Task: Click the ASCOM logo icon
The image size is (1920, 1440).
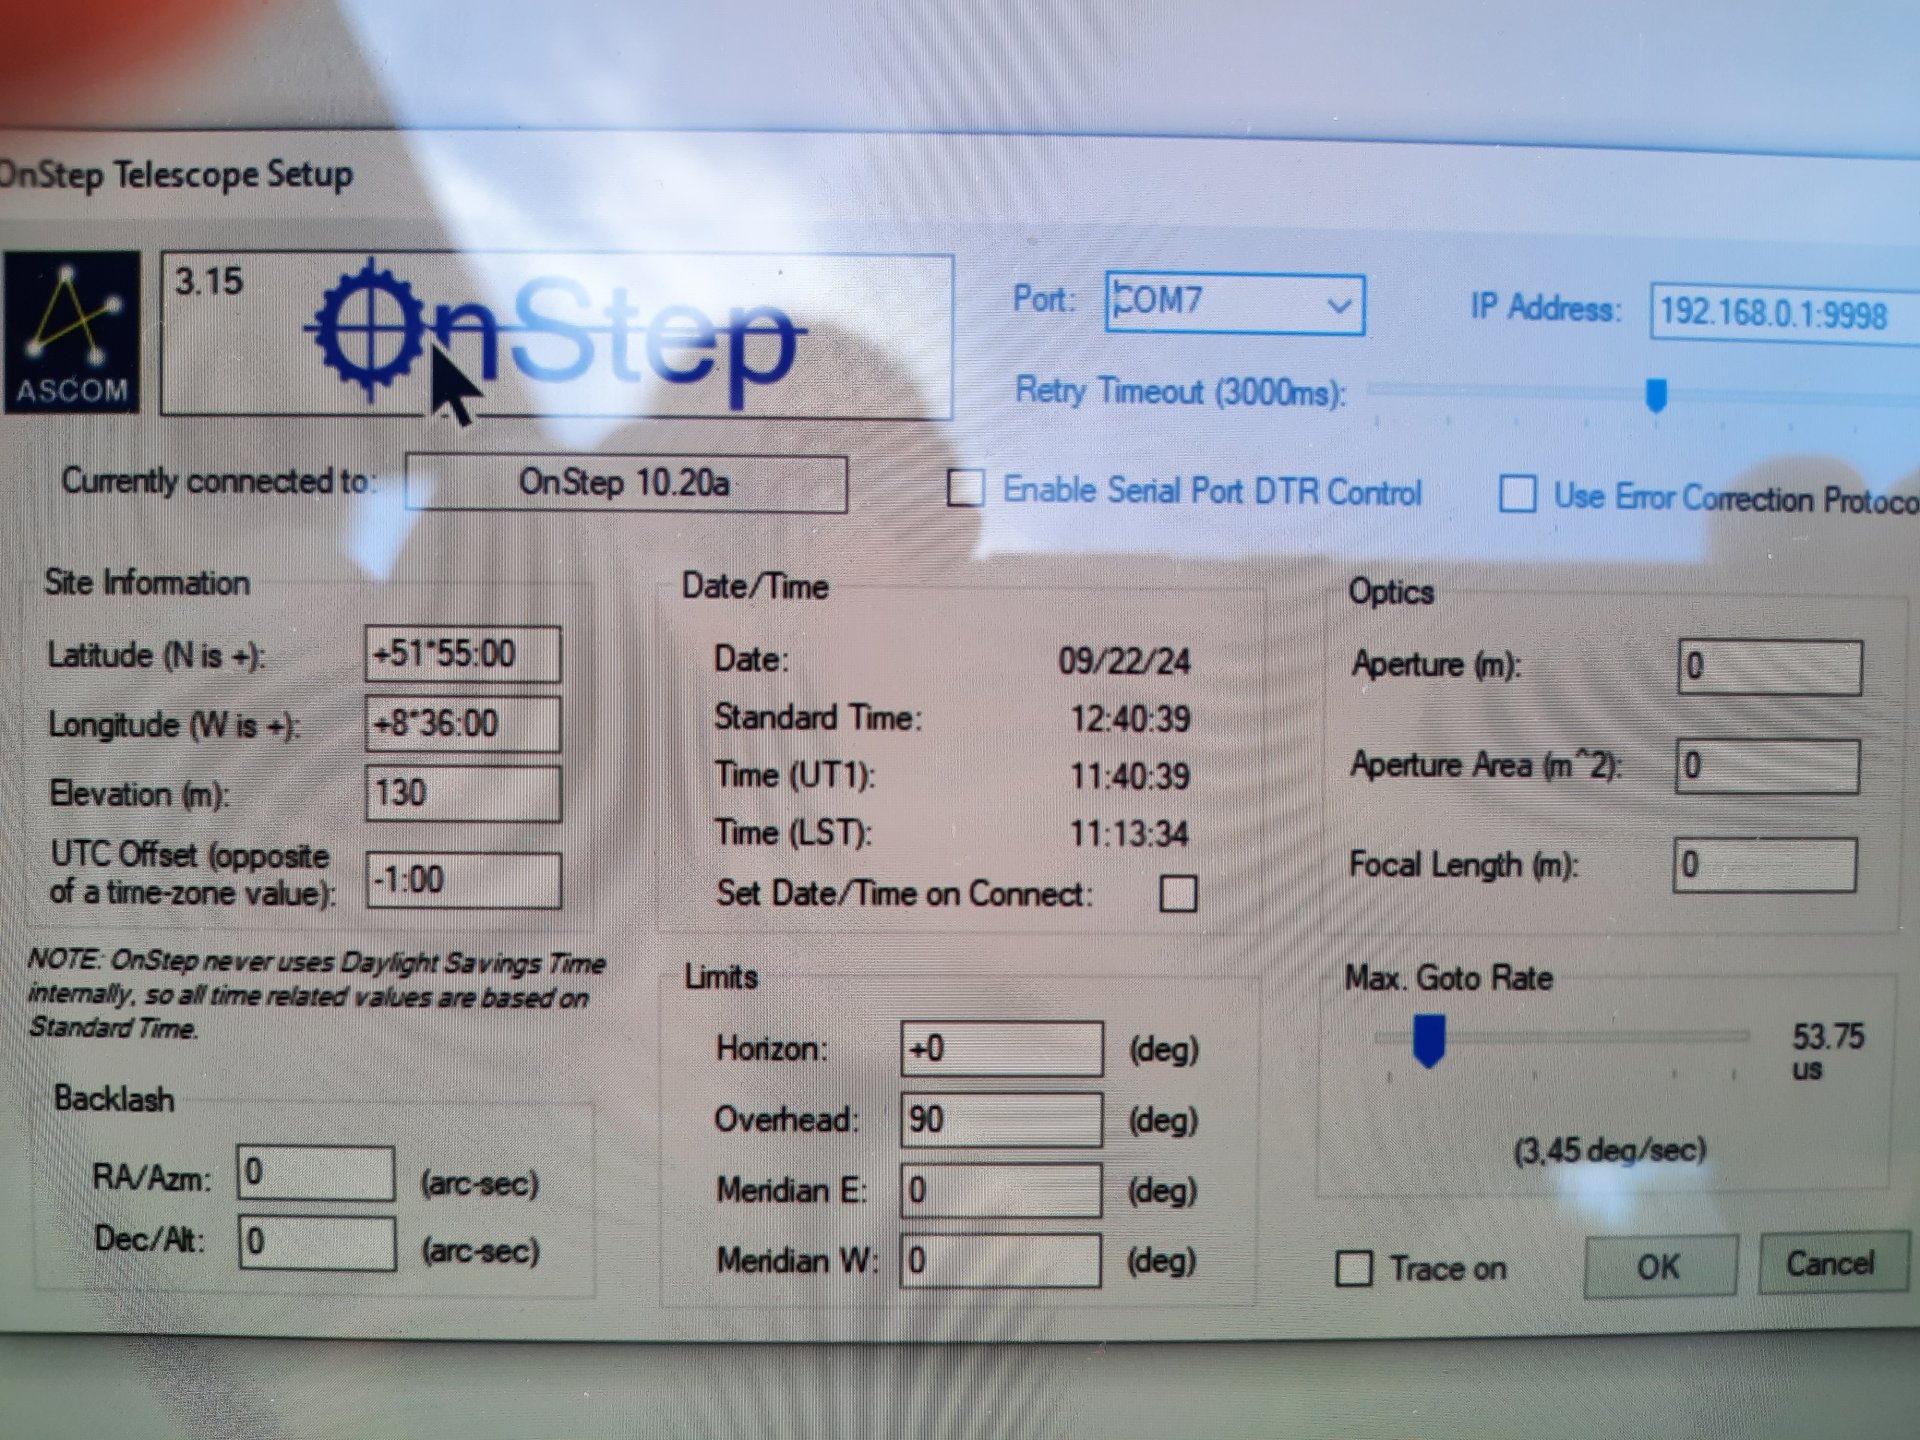Action: 71,333
